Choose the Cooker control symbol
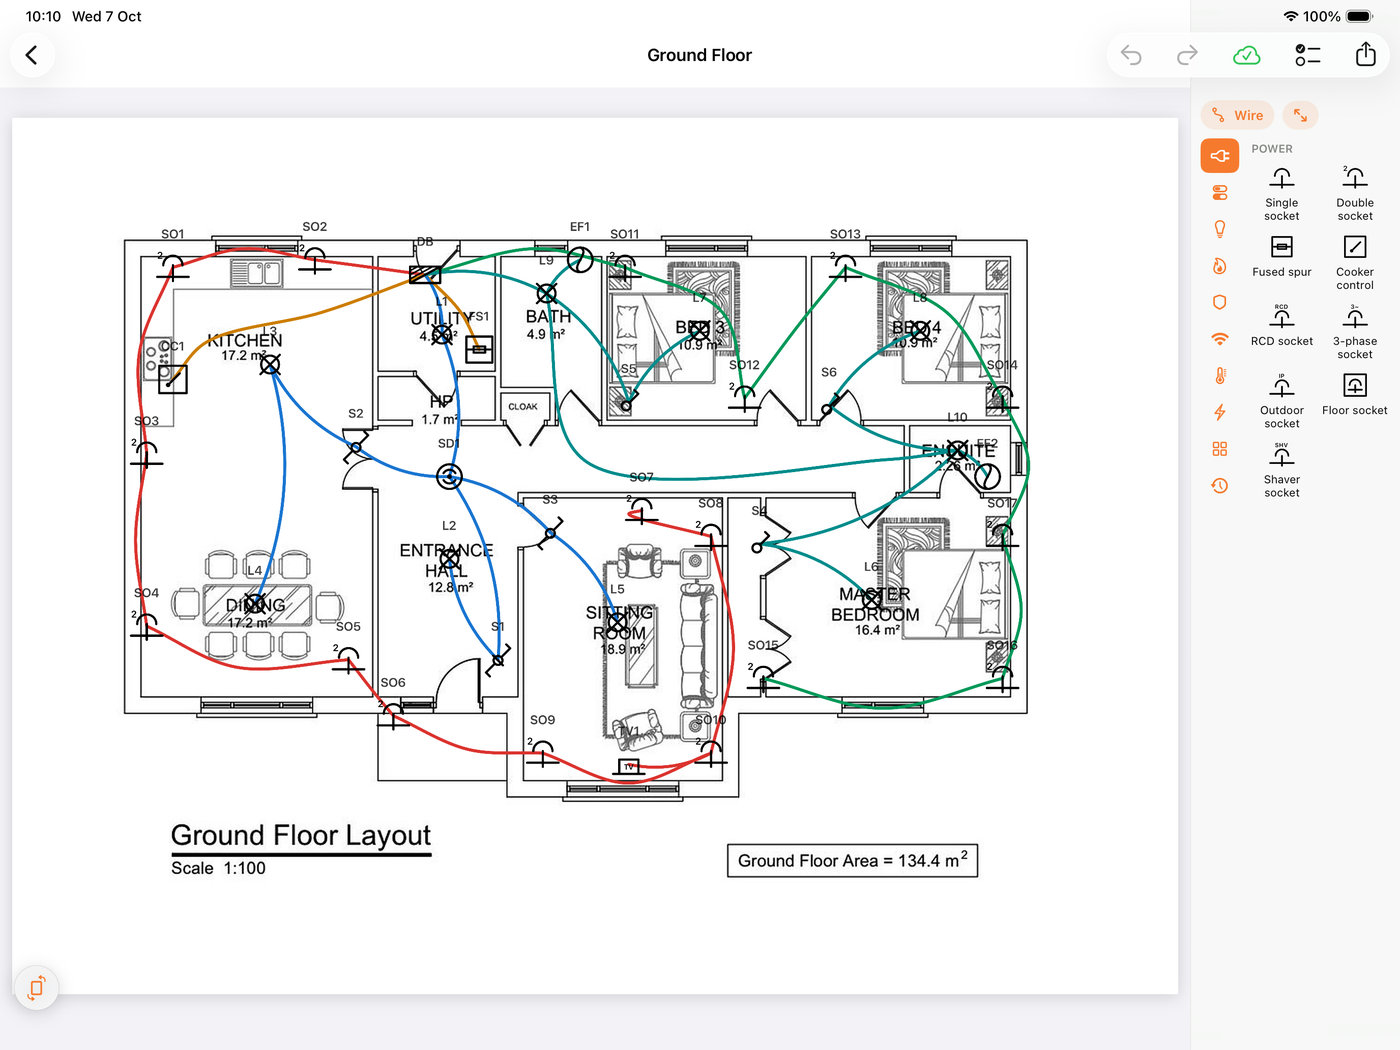 pos(1355,262)
